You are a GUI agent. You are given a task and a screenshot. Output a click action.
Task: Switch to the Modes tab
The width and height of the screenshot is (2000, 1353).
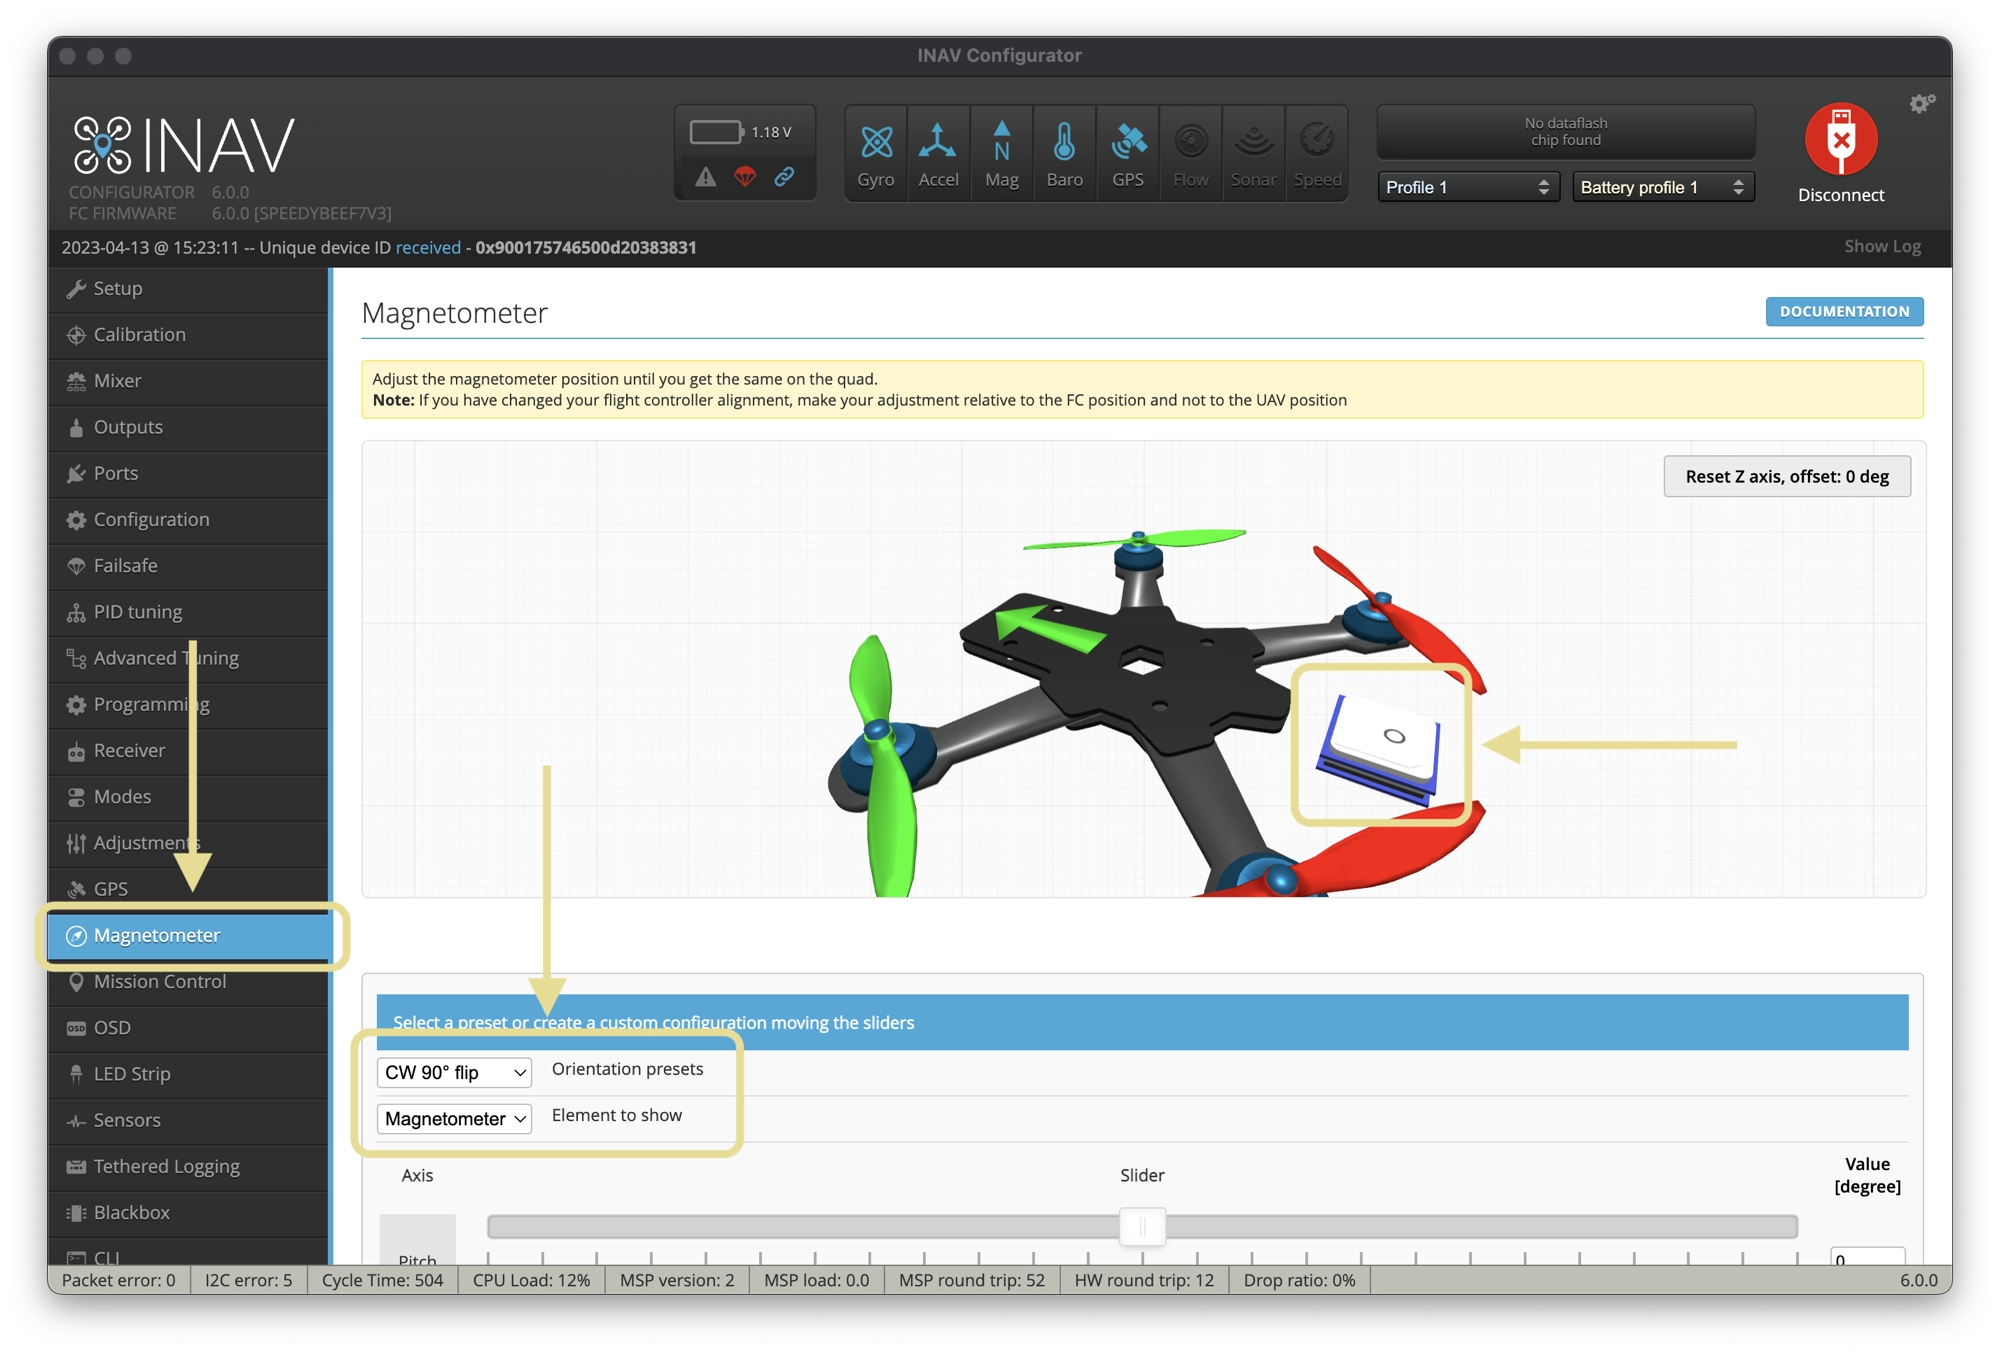188,797
